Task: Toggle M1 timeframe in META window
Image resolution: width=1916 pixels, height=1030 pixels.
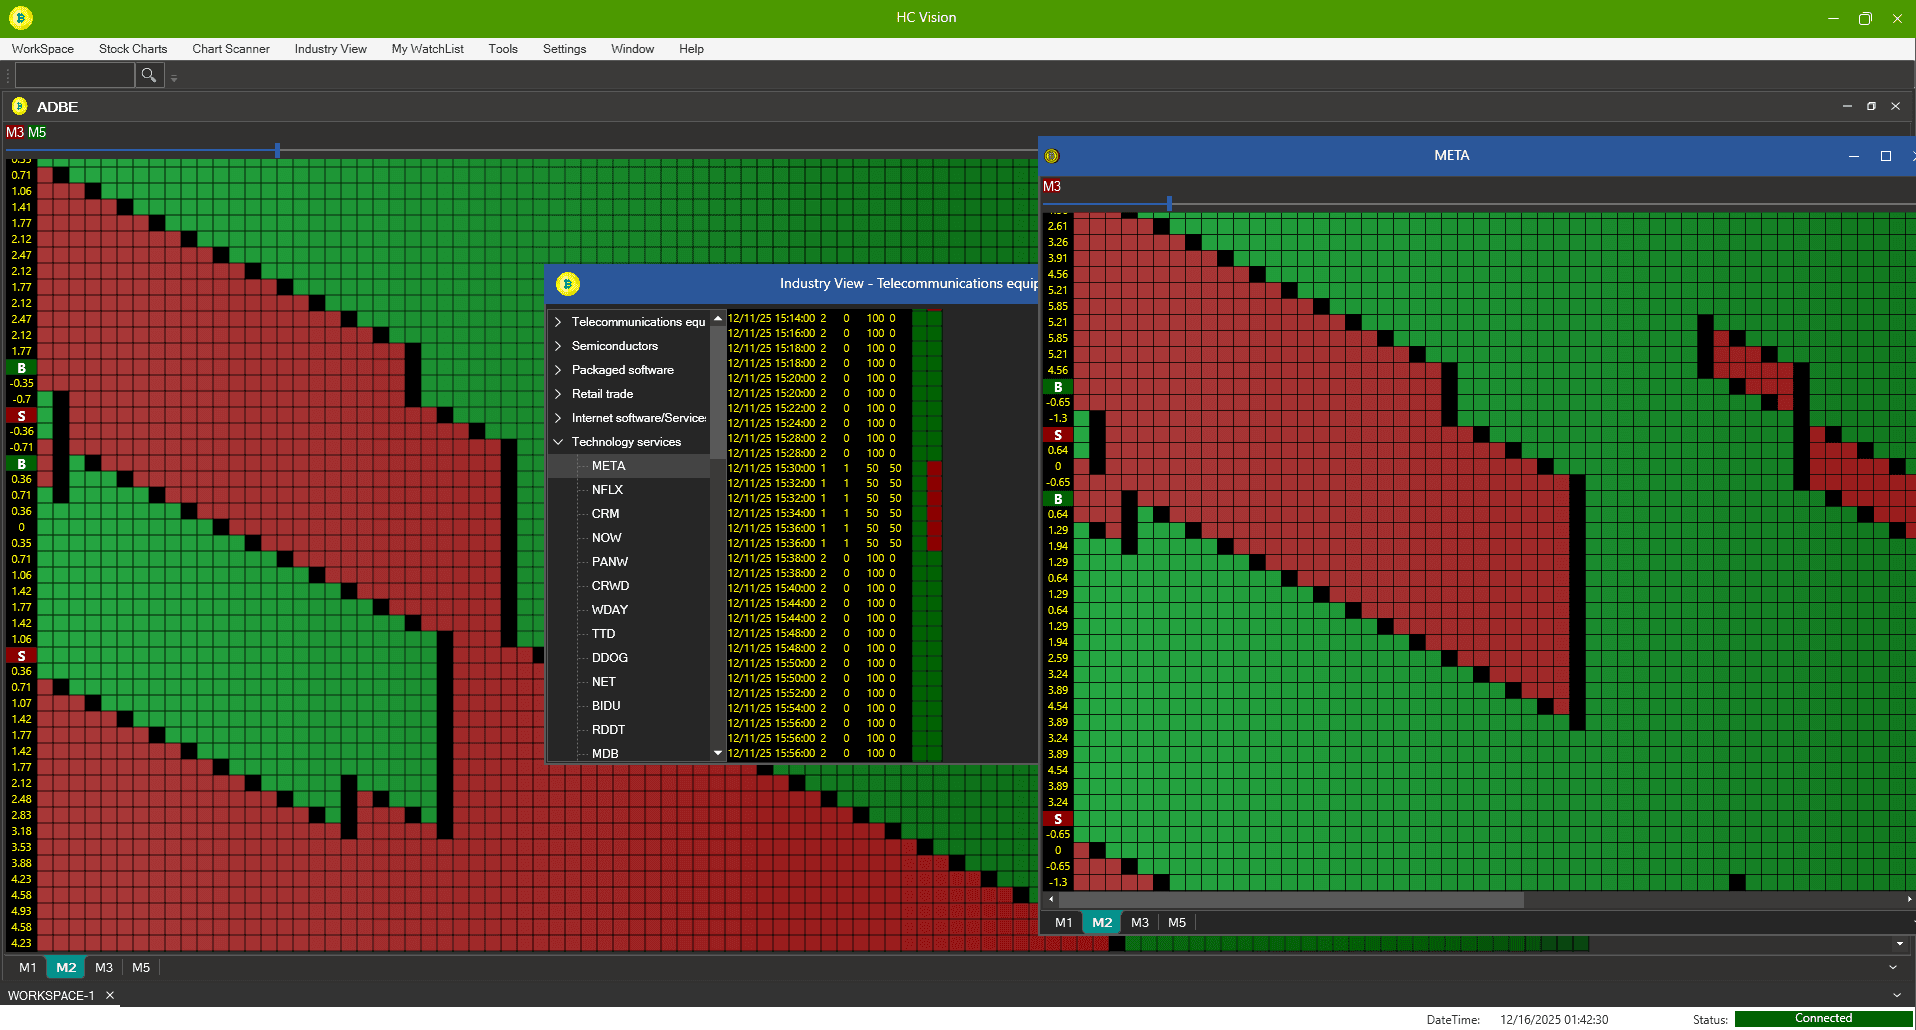Action: [1063, 922]
